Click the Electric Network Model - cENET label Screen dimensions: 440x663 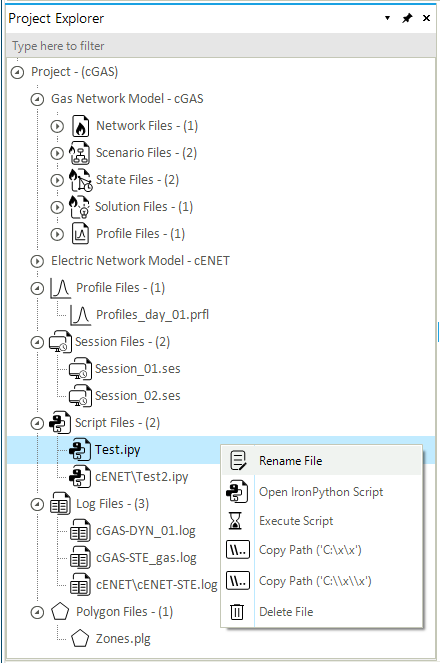[x=140, y=261]
